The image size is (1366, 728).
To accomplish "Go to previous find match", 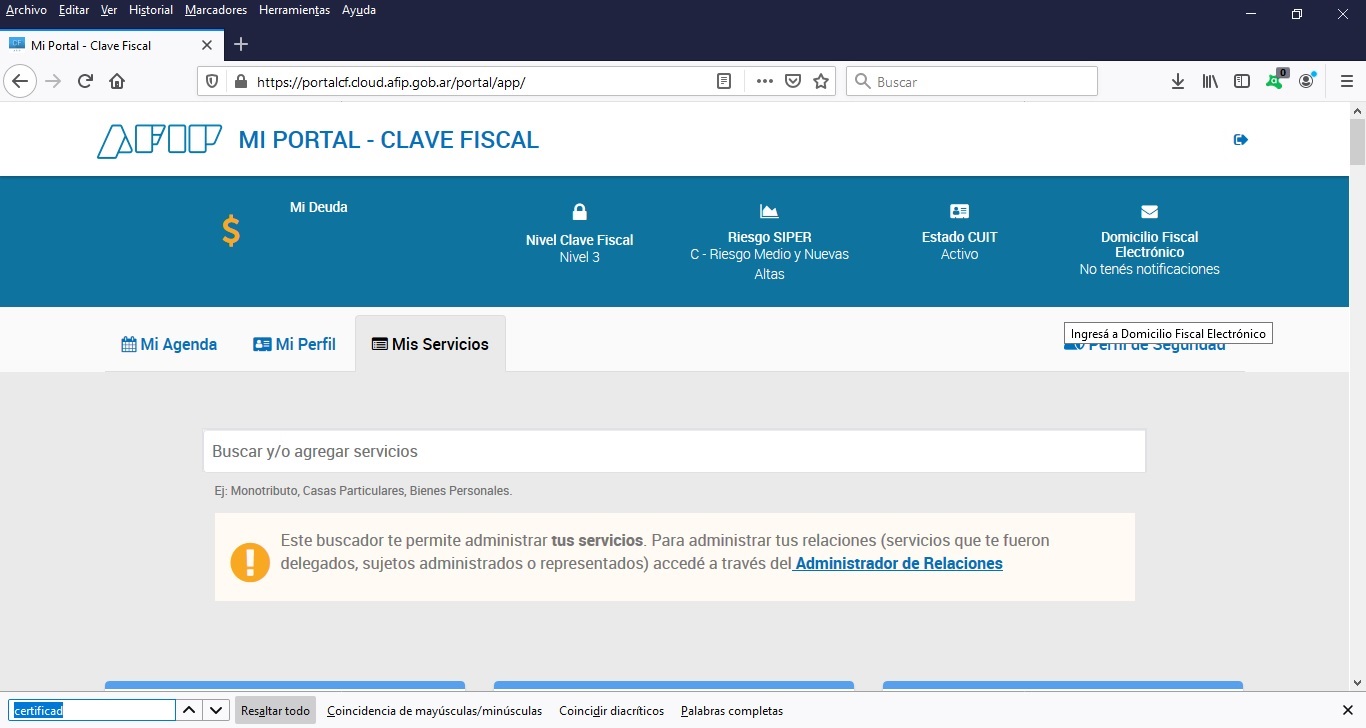I will point(189,711).
